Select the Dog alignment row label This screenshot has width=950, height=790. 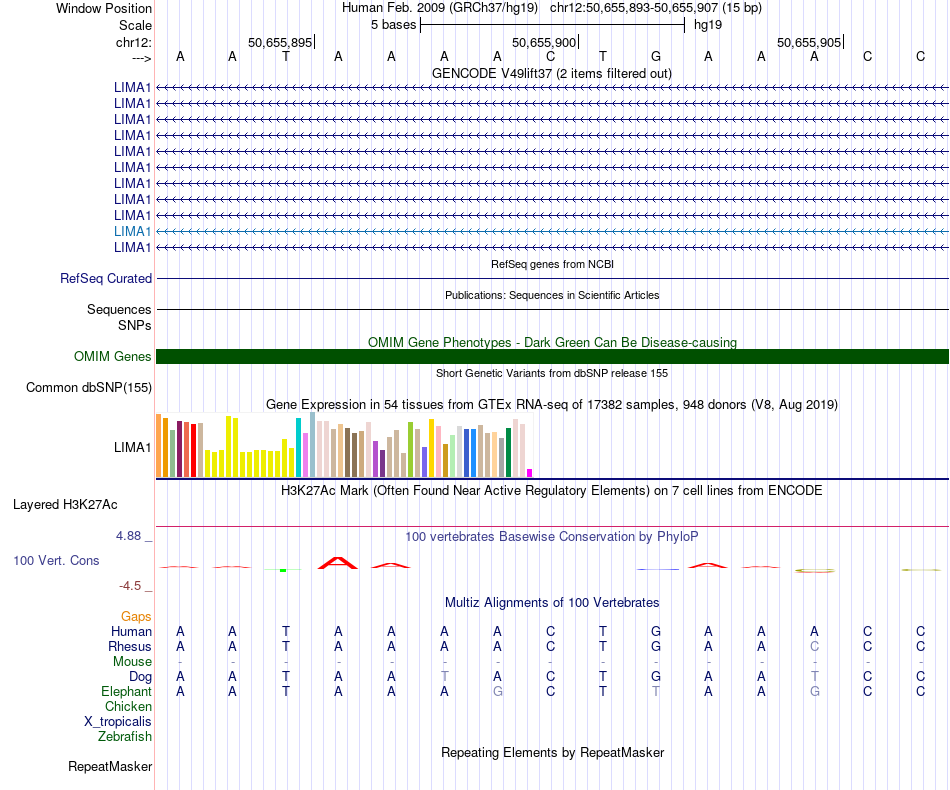[x=140, y=677]
